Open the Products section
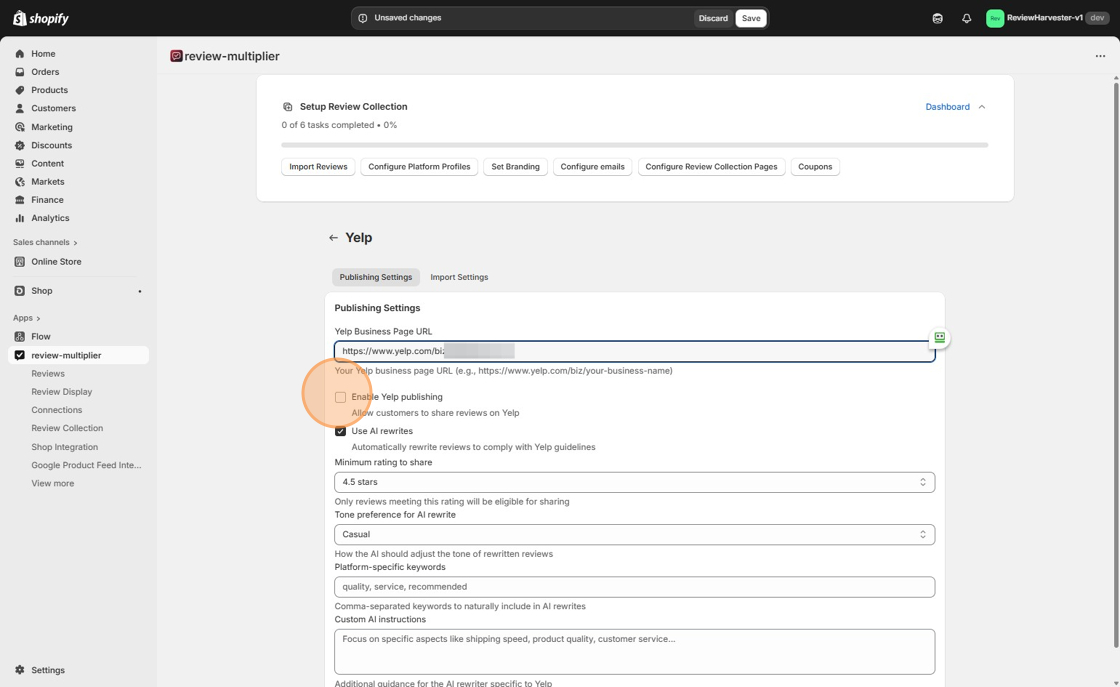The width and height of the screenshot is (1120, 687). [20, 90]
